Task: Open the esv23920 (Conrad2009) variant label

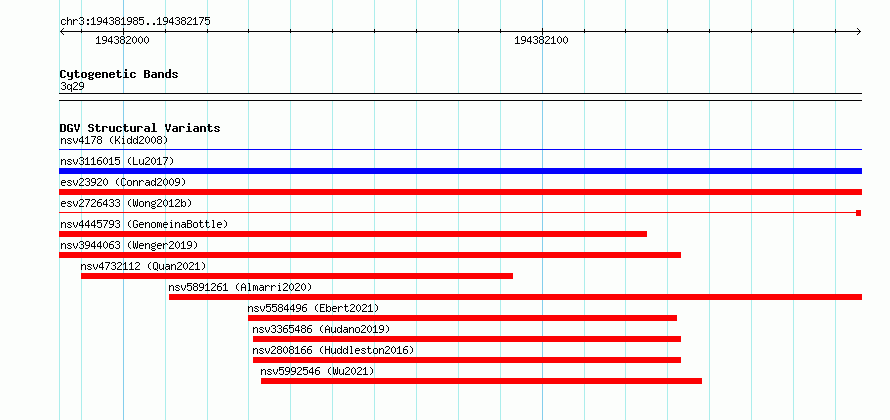Action: [x=123, y=182]
